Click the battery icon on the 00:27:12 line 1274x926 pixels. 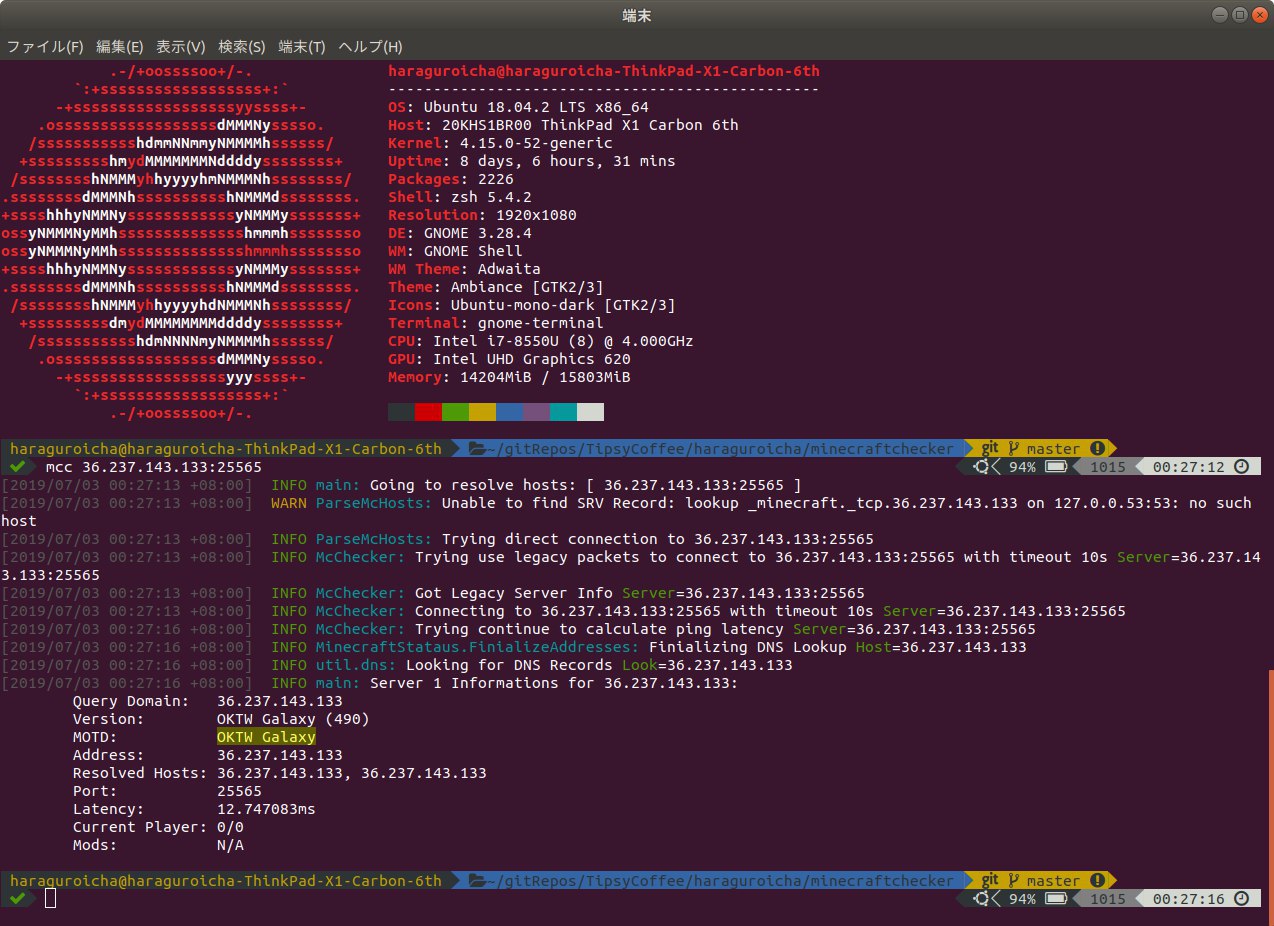click(x=1055, y=467)
